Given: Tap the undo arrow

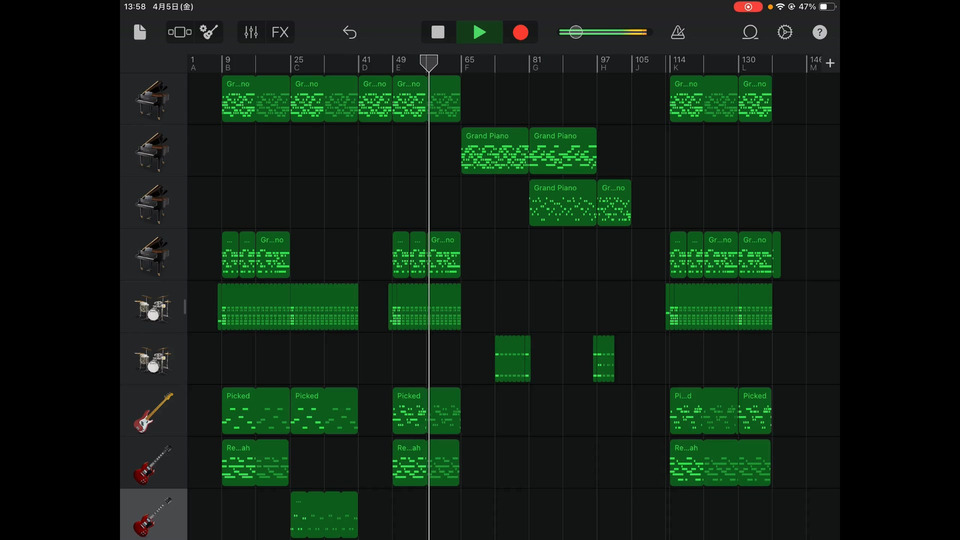Looking at the screenshot, I should [349, 32].
